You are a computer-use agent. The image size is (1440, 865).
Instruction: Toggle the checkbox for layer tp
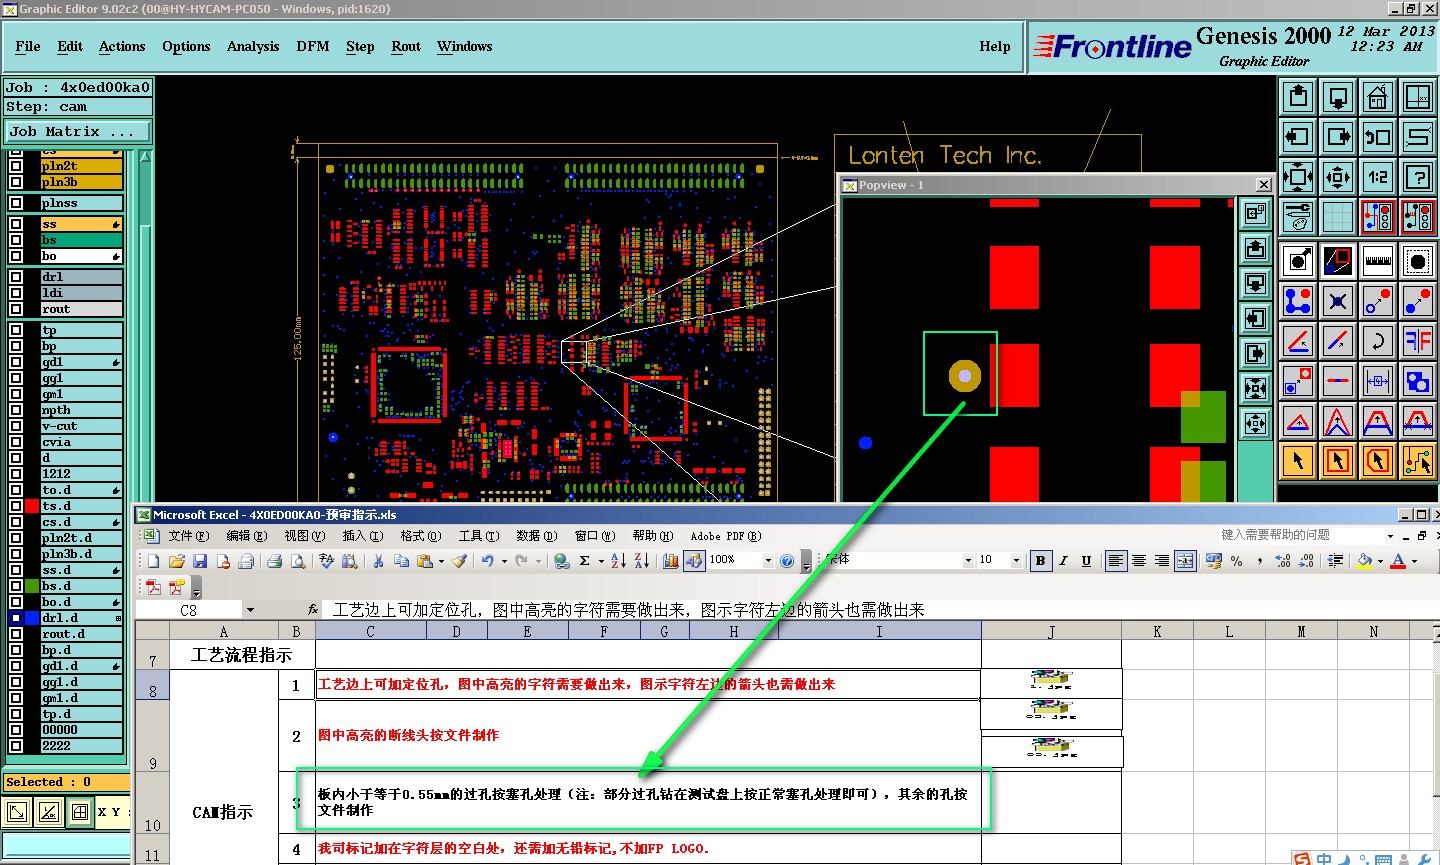16,330
